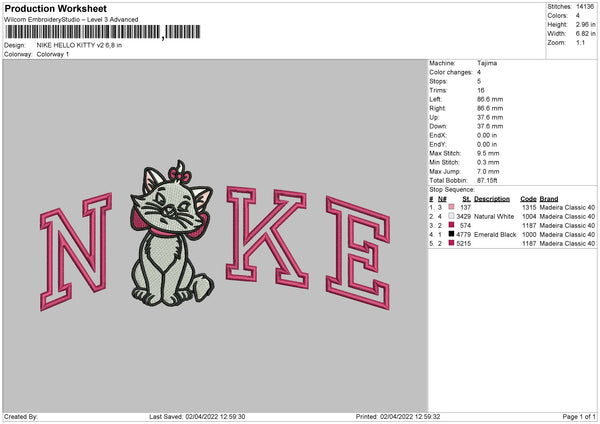Click the Production Worksheet title
Image resolution: width=600 pixels, height=424 pixels.
[x=55, y=8]
